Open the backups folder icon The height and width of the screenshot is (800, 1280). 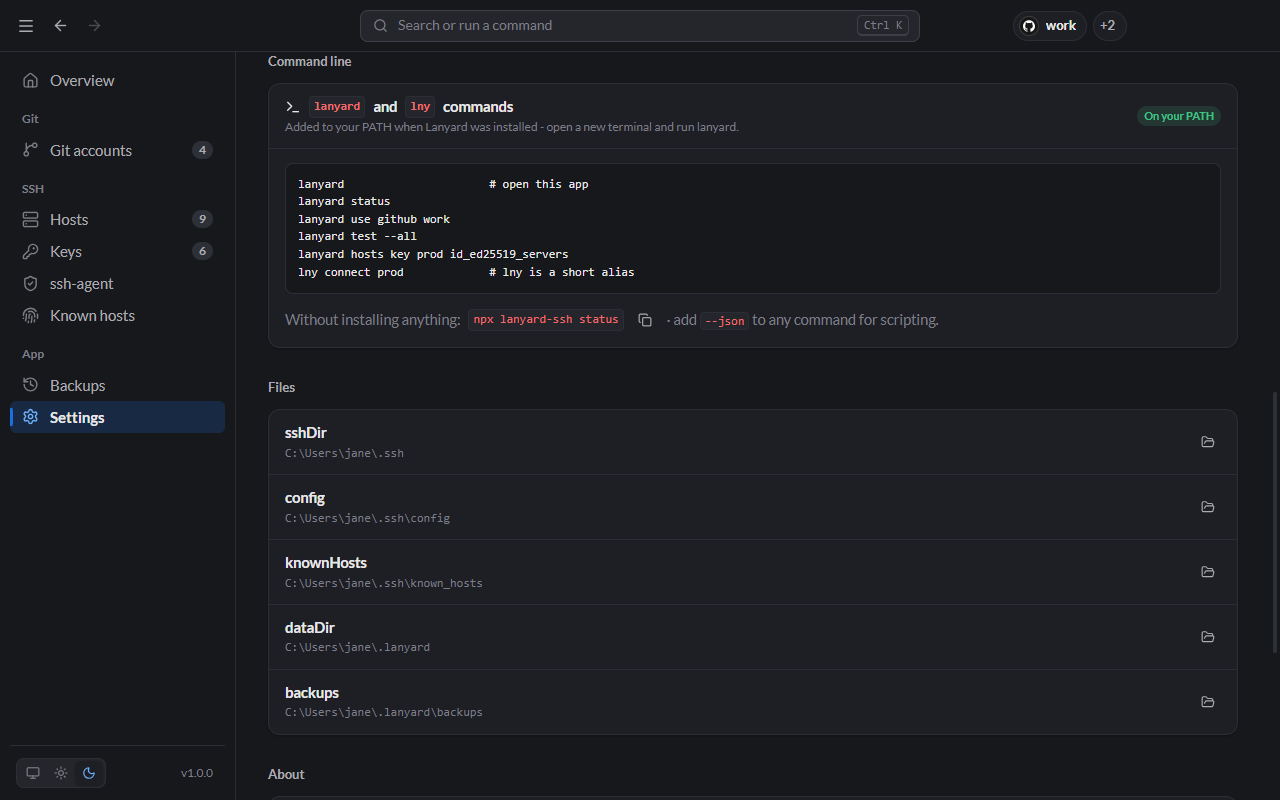coord(1208,702)
